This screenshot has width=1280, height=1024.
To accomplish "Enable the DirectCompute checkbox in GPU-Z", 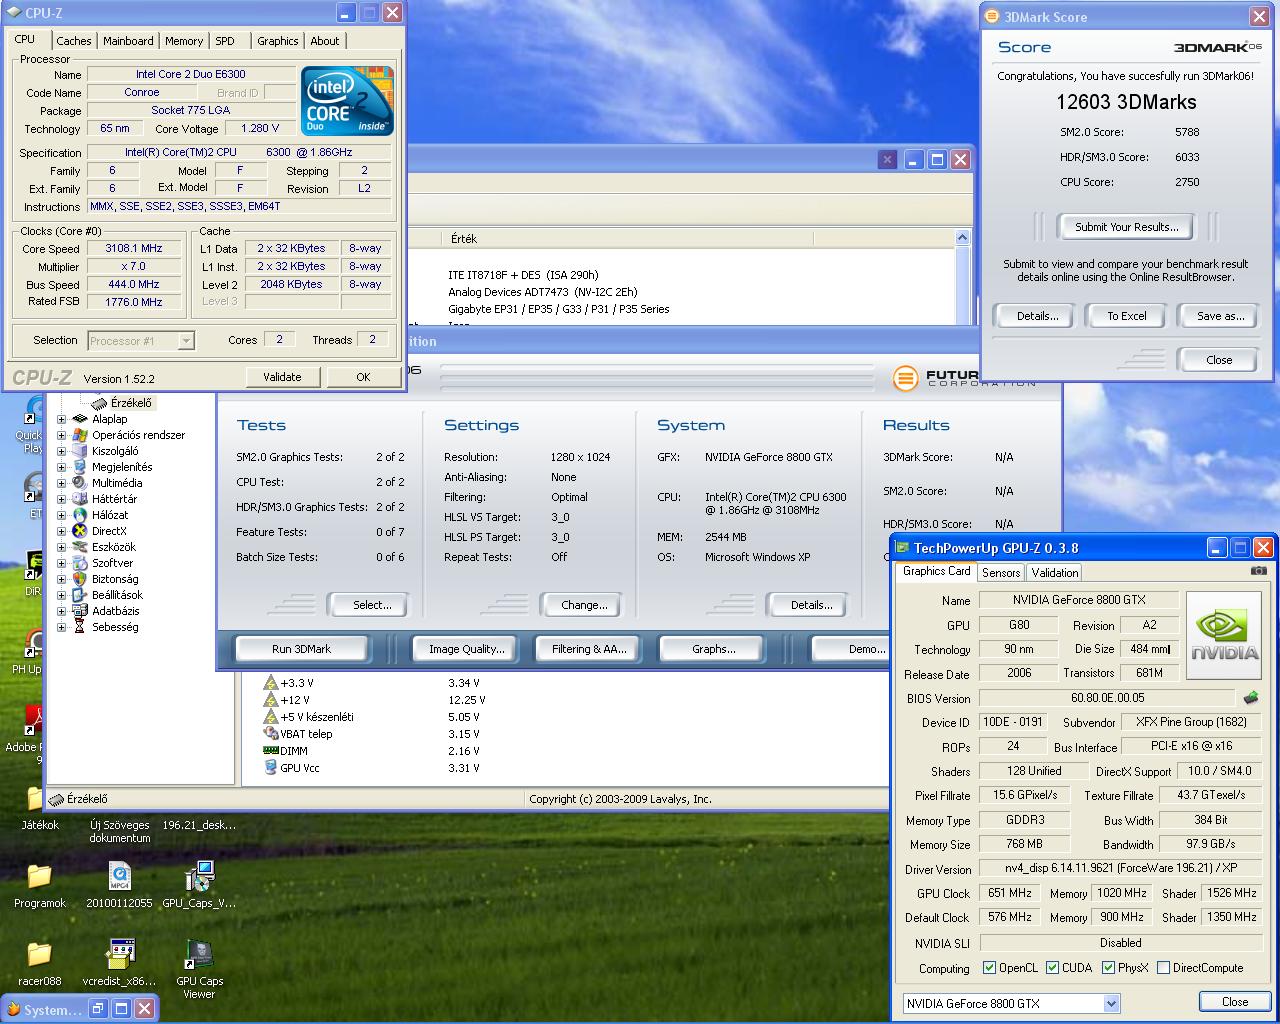I will click(1163, 967).
